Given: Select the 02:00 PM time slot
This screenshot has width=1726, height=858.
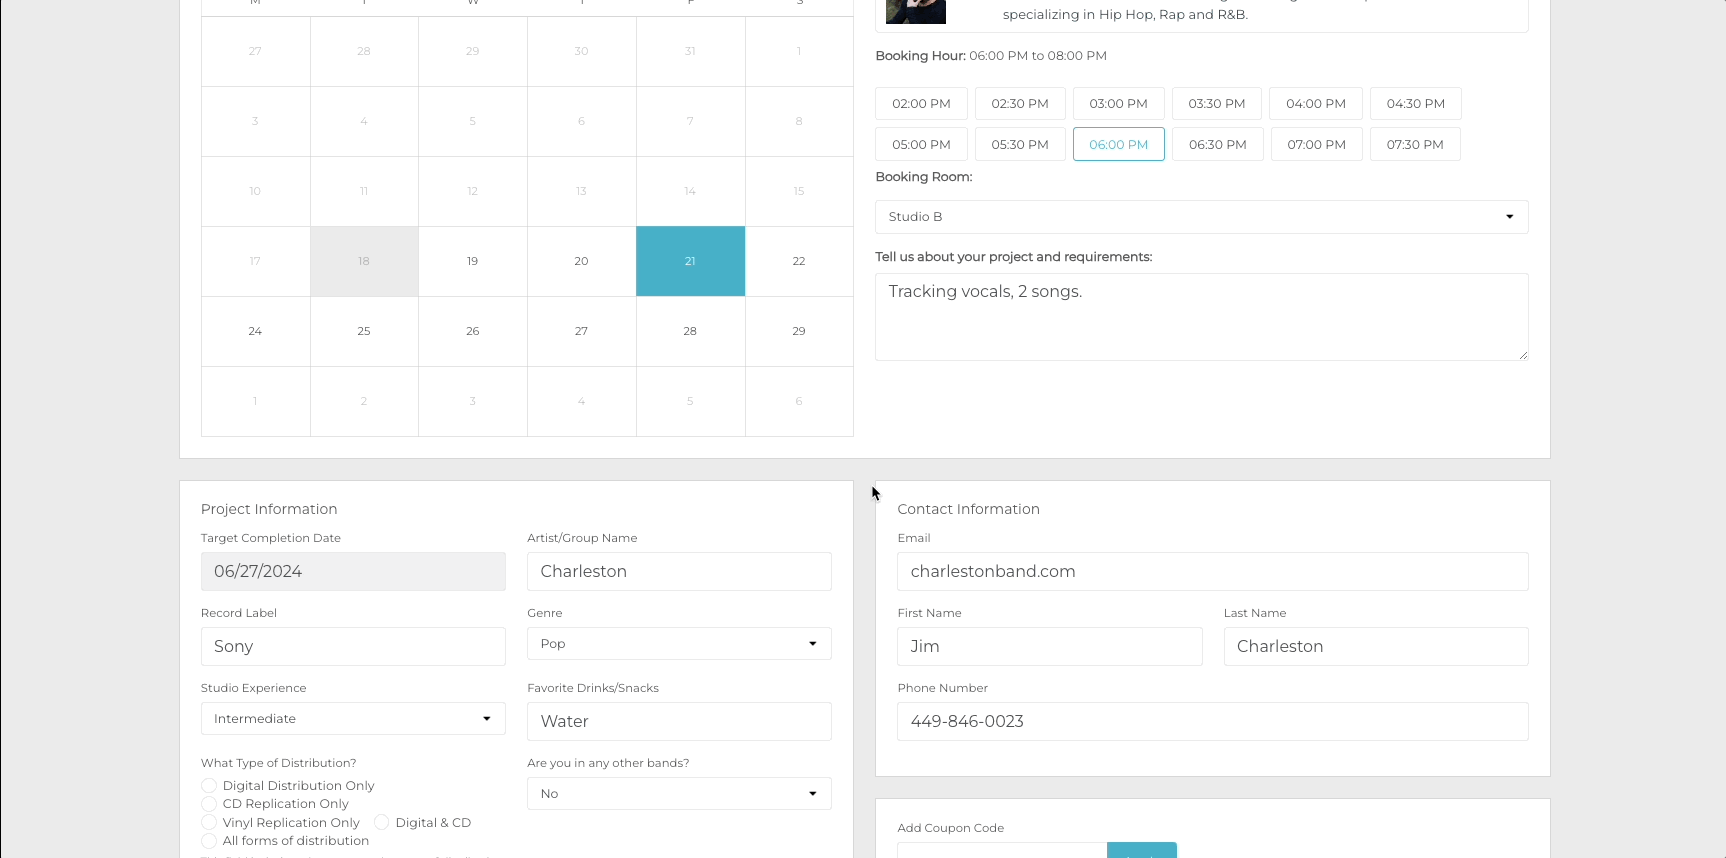Looking at the screenshot, I should click(x=921, y=104).
